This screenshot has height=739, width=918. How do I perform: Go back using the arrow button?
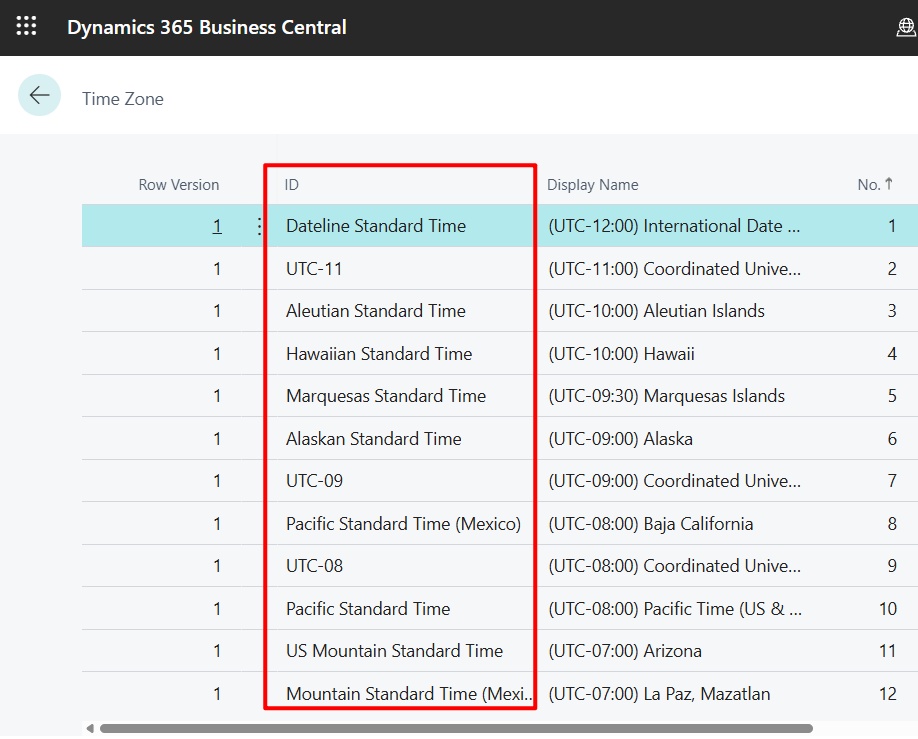click(40, 96)
